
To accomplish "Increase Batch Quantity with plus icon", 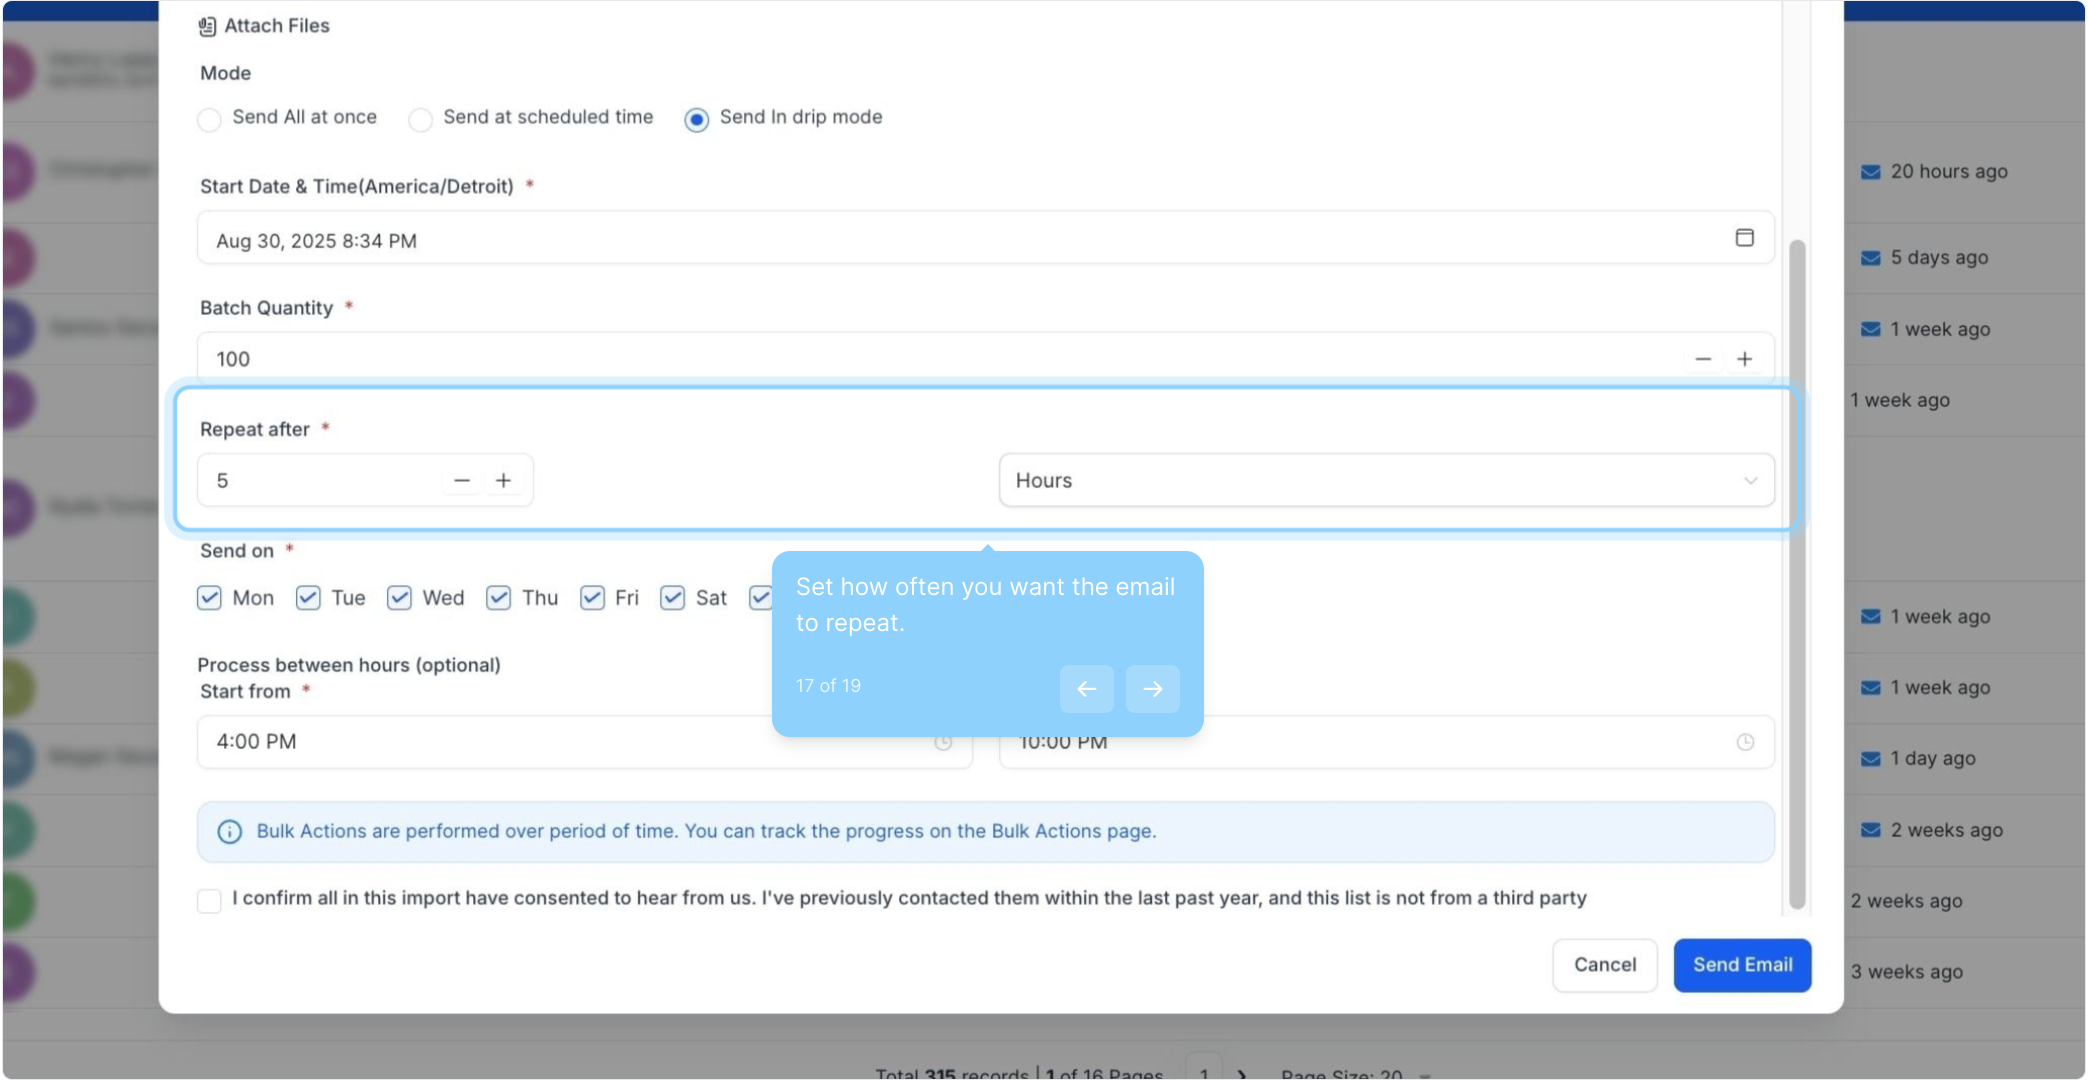I will pos(1745,359).
